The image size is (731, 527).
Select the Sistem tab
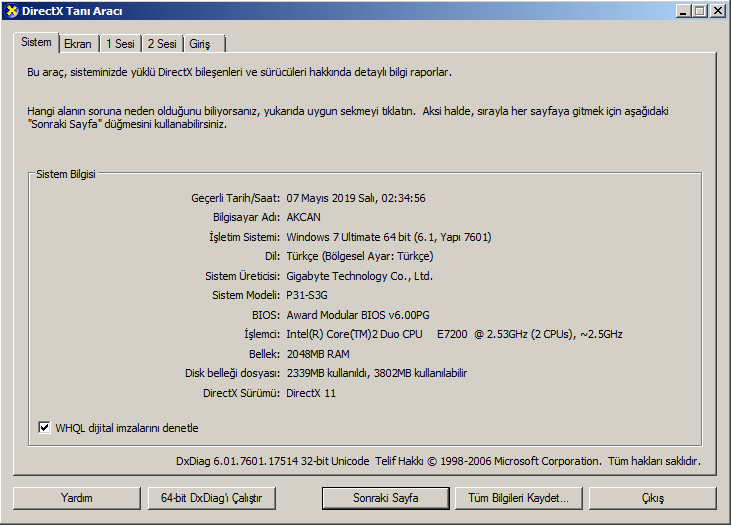click(36, 42)
